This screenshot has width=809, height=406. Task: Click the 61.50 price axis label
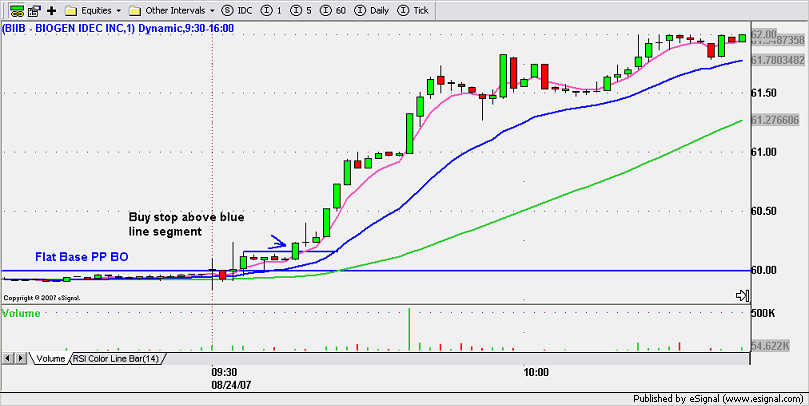pos(764,93)
